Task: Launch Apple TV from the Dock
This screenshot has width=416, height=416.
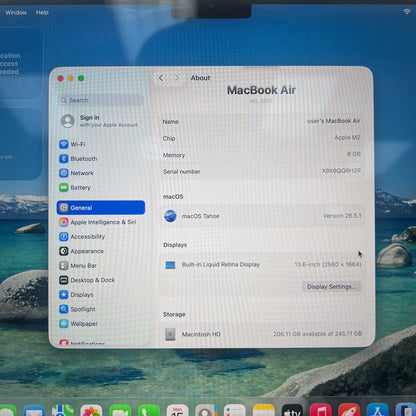Action: (x=292, y=411)
